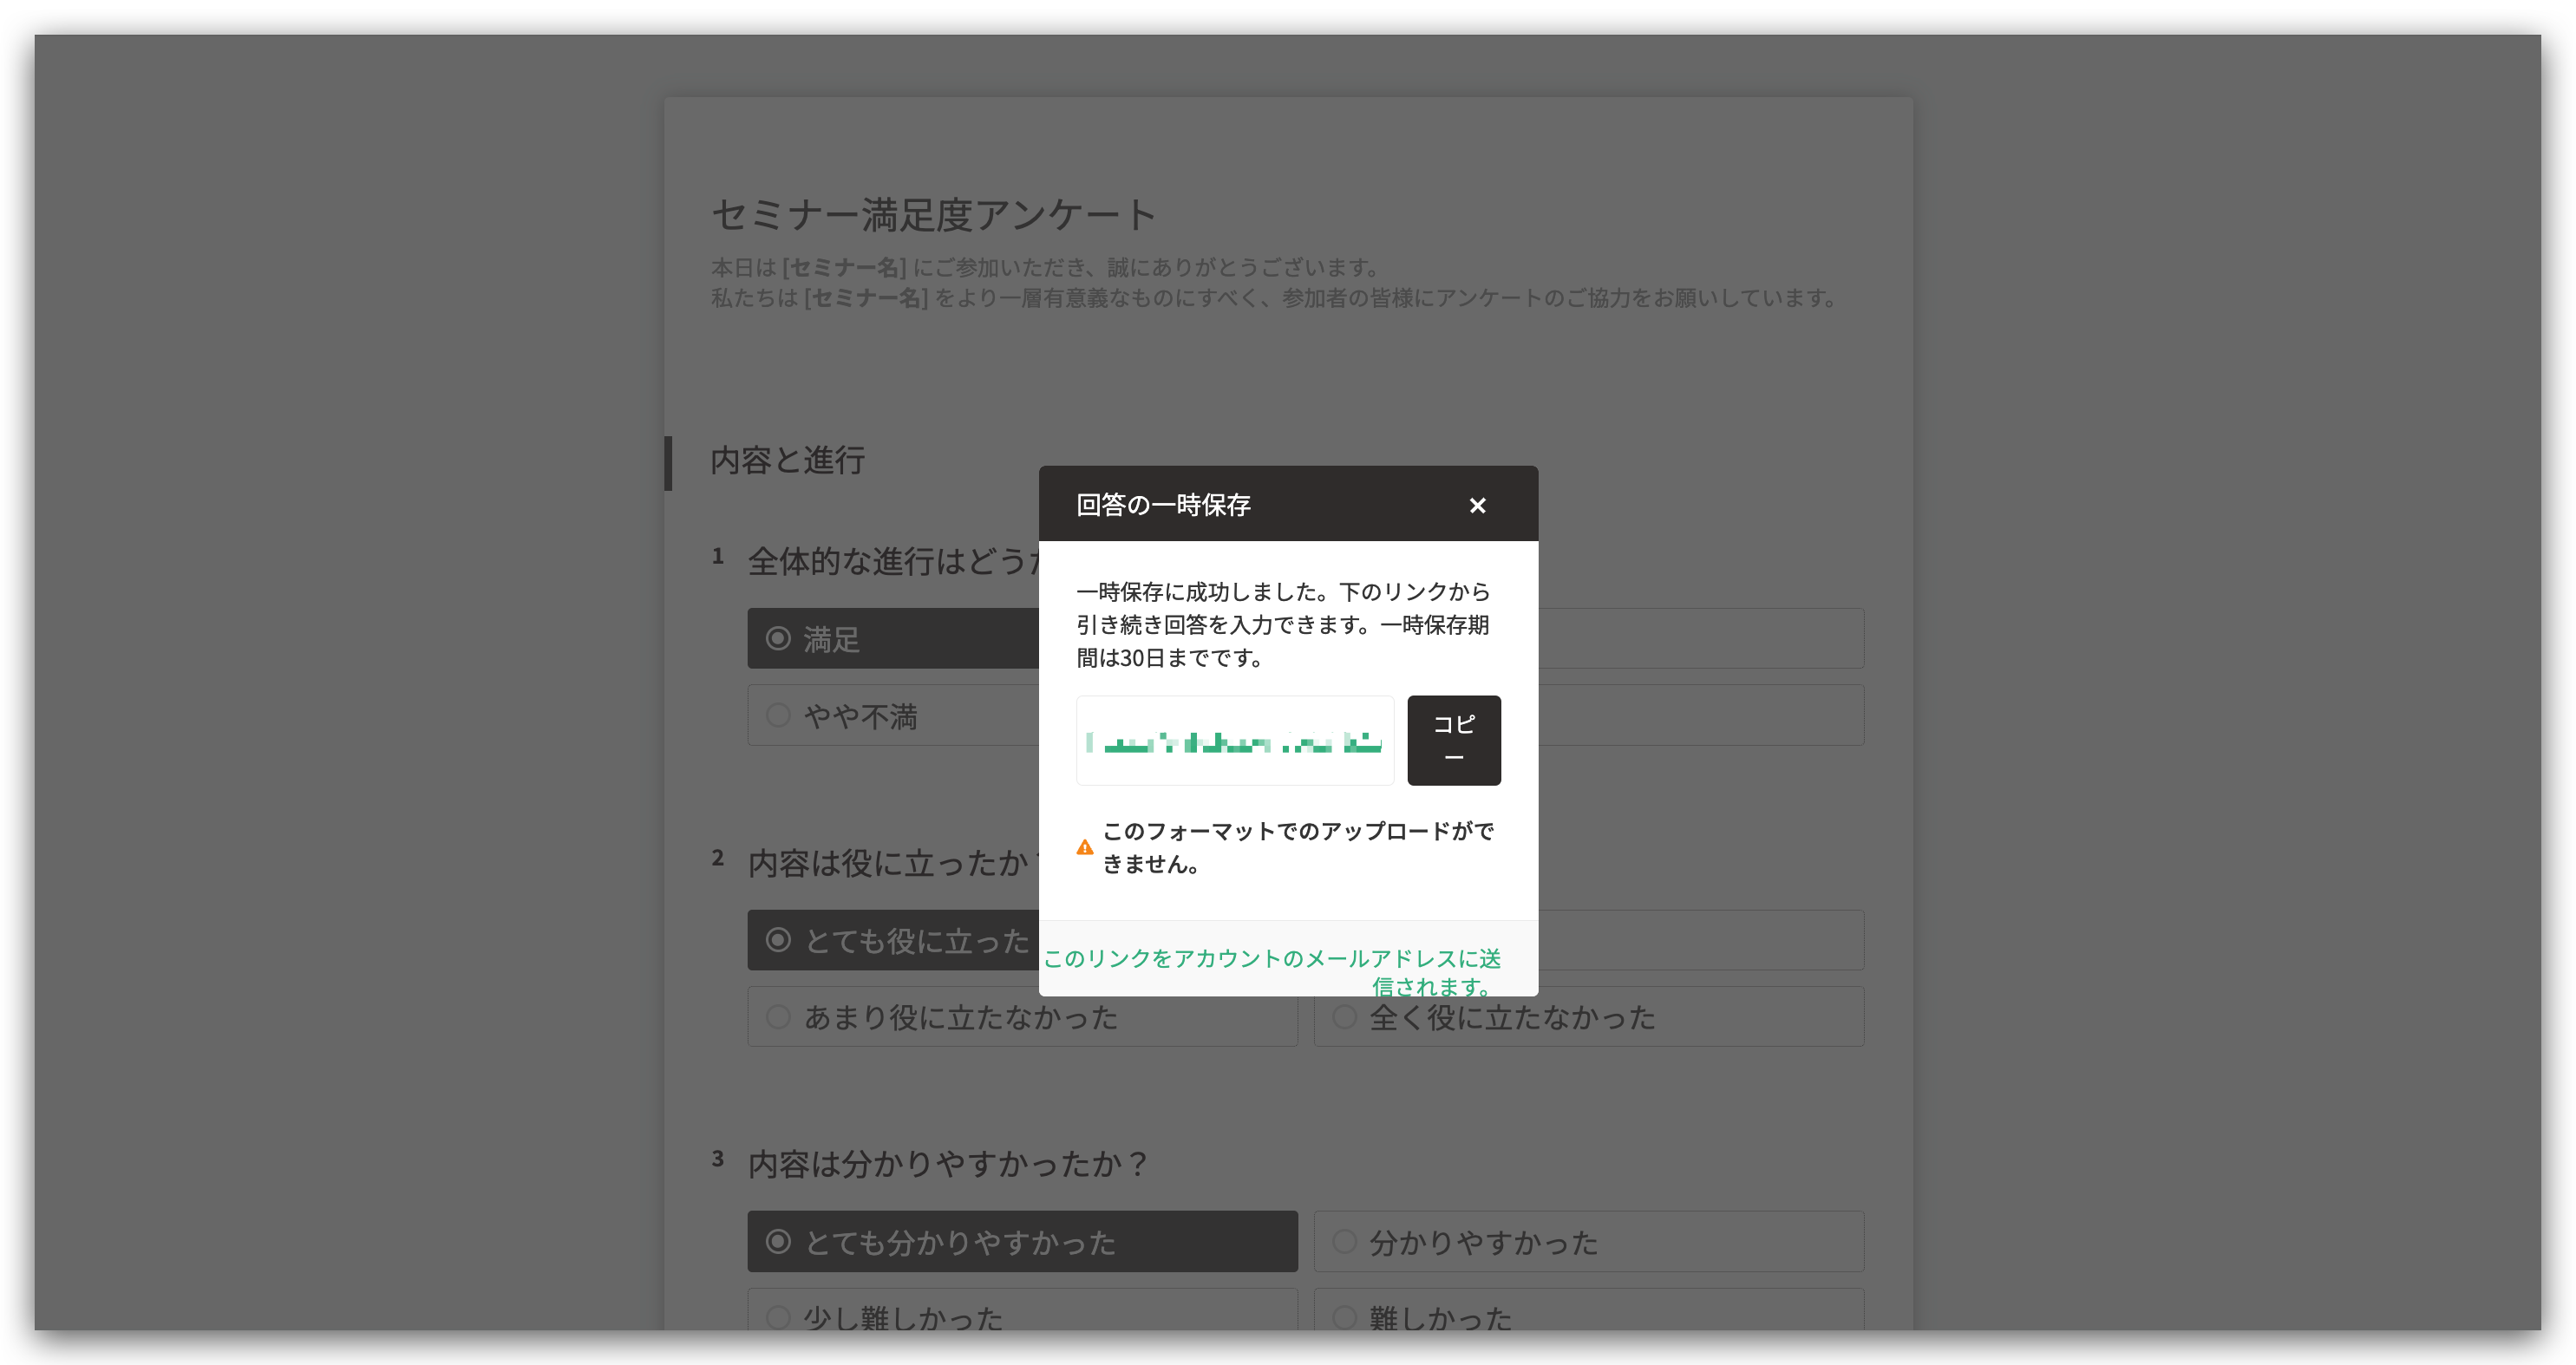Pick the 分かりやすかった option
2576x1365 pixels.
1589,1242
